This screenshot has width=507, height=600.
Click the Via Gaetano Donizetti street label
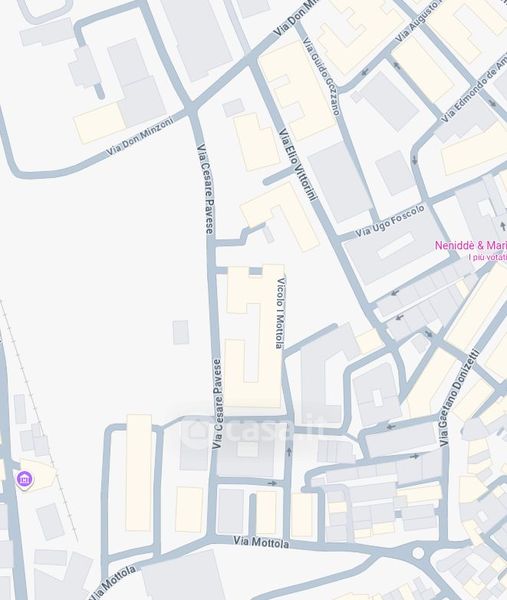click(459, 397)
